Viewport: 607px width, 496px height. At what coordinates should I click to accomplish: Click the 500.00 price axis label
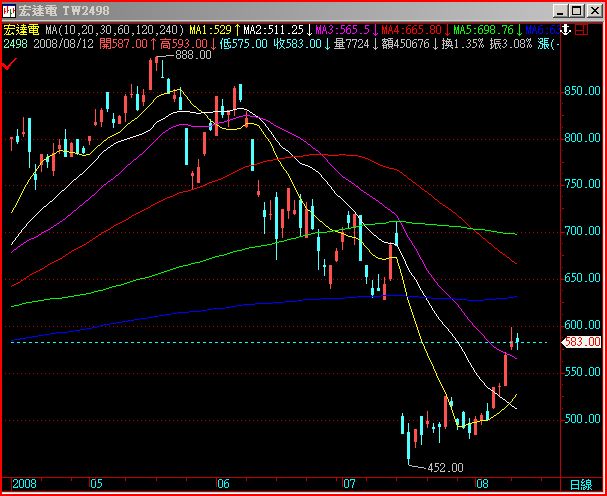[582, 419]
